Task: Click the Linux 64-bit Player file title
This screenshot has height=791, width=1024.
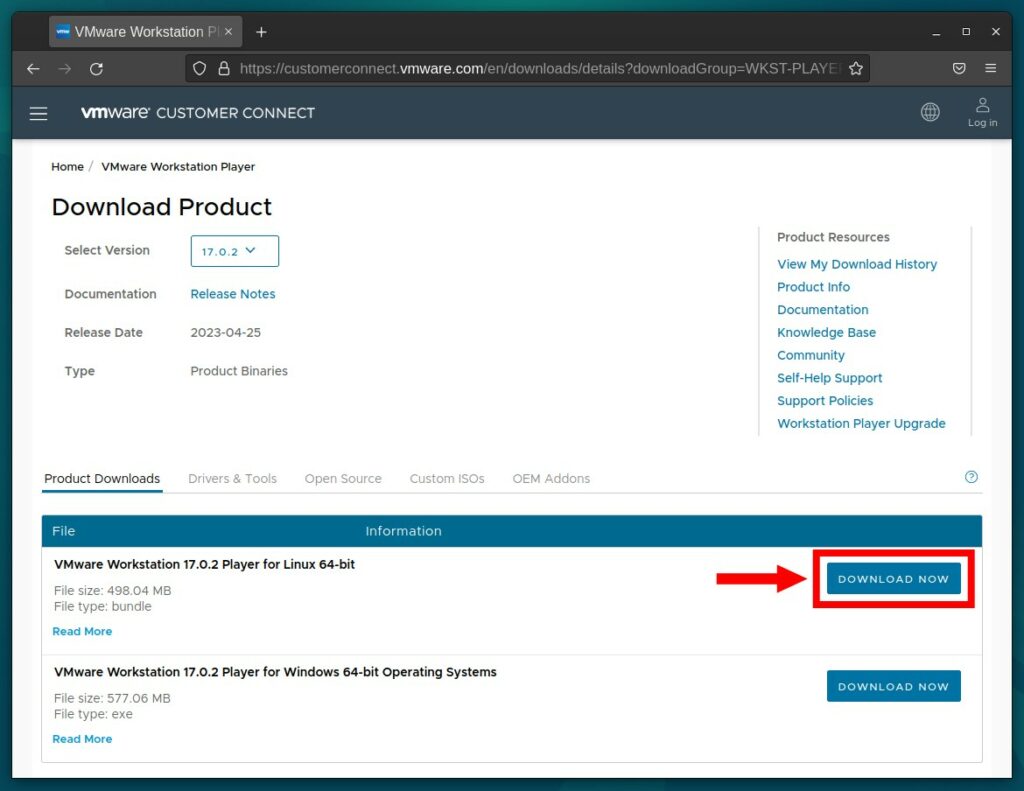Action: [204, 564]
